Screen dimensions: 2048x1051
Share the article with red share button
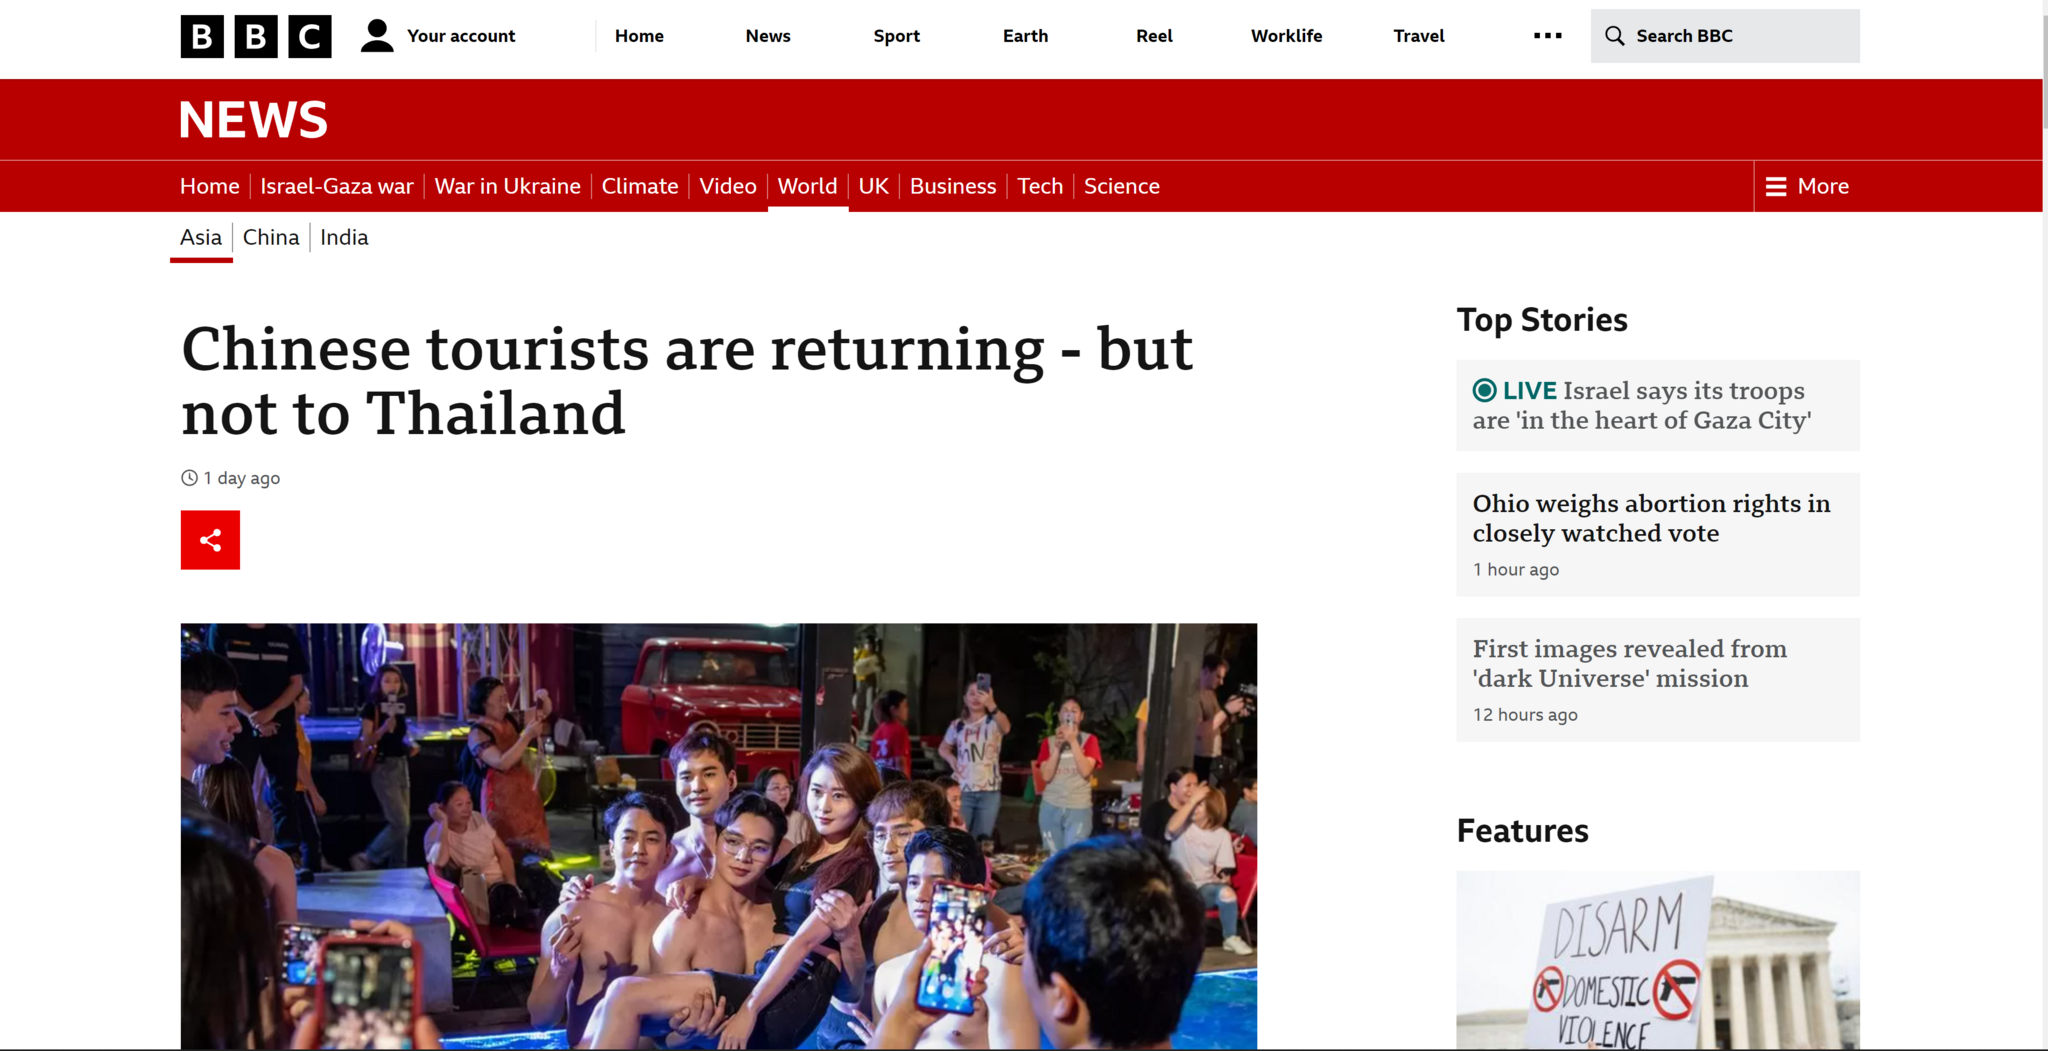pyautogui.click(x=210, y=540)
